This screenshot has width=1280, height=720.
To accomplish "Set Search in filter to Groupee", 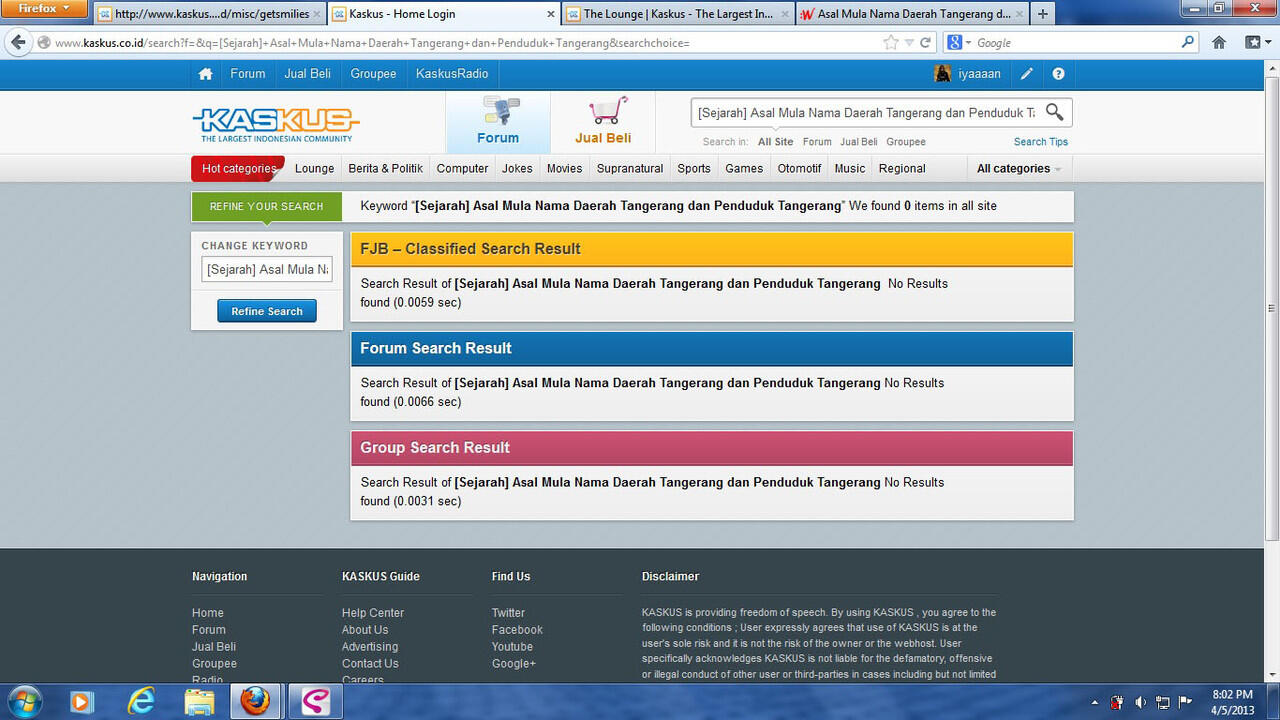I will [x=906, y=142].
